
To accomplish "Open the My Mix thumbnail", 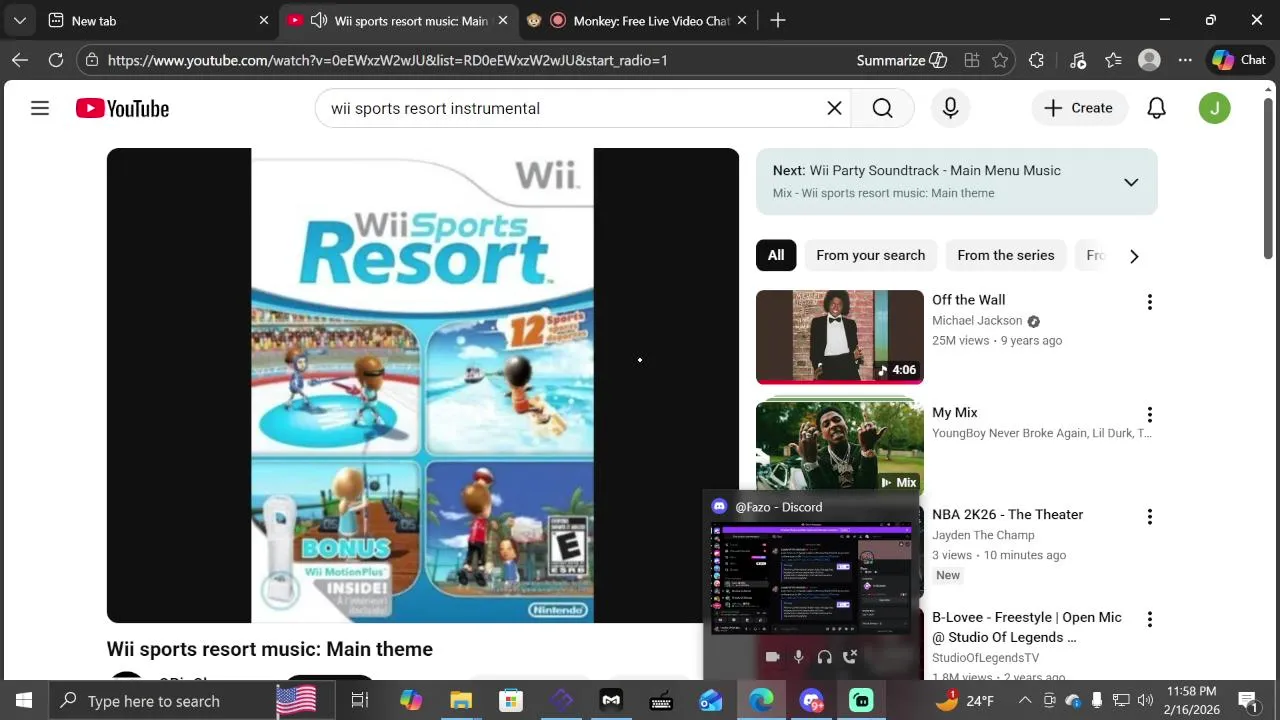I will 840,447.
